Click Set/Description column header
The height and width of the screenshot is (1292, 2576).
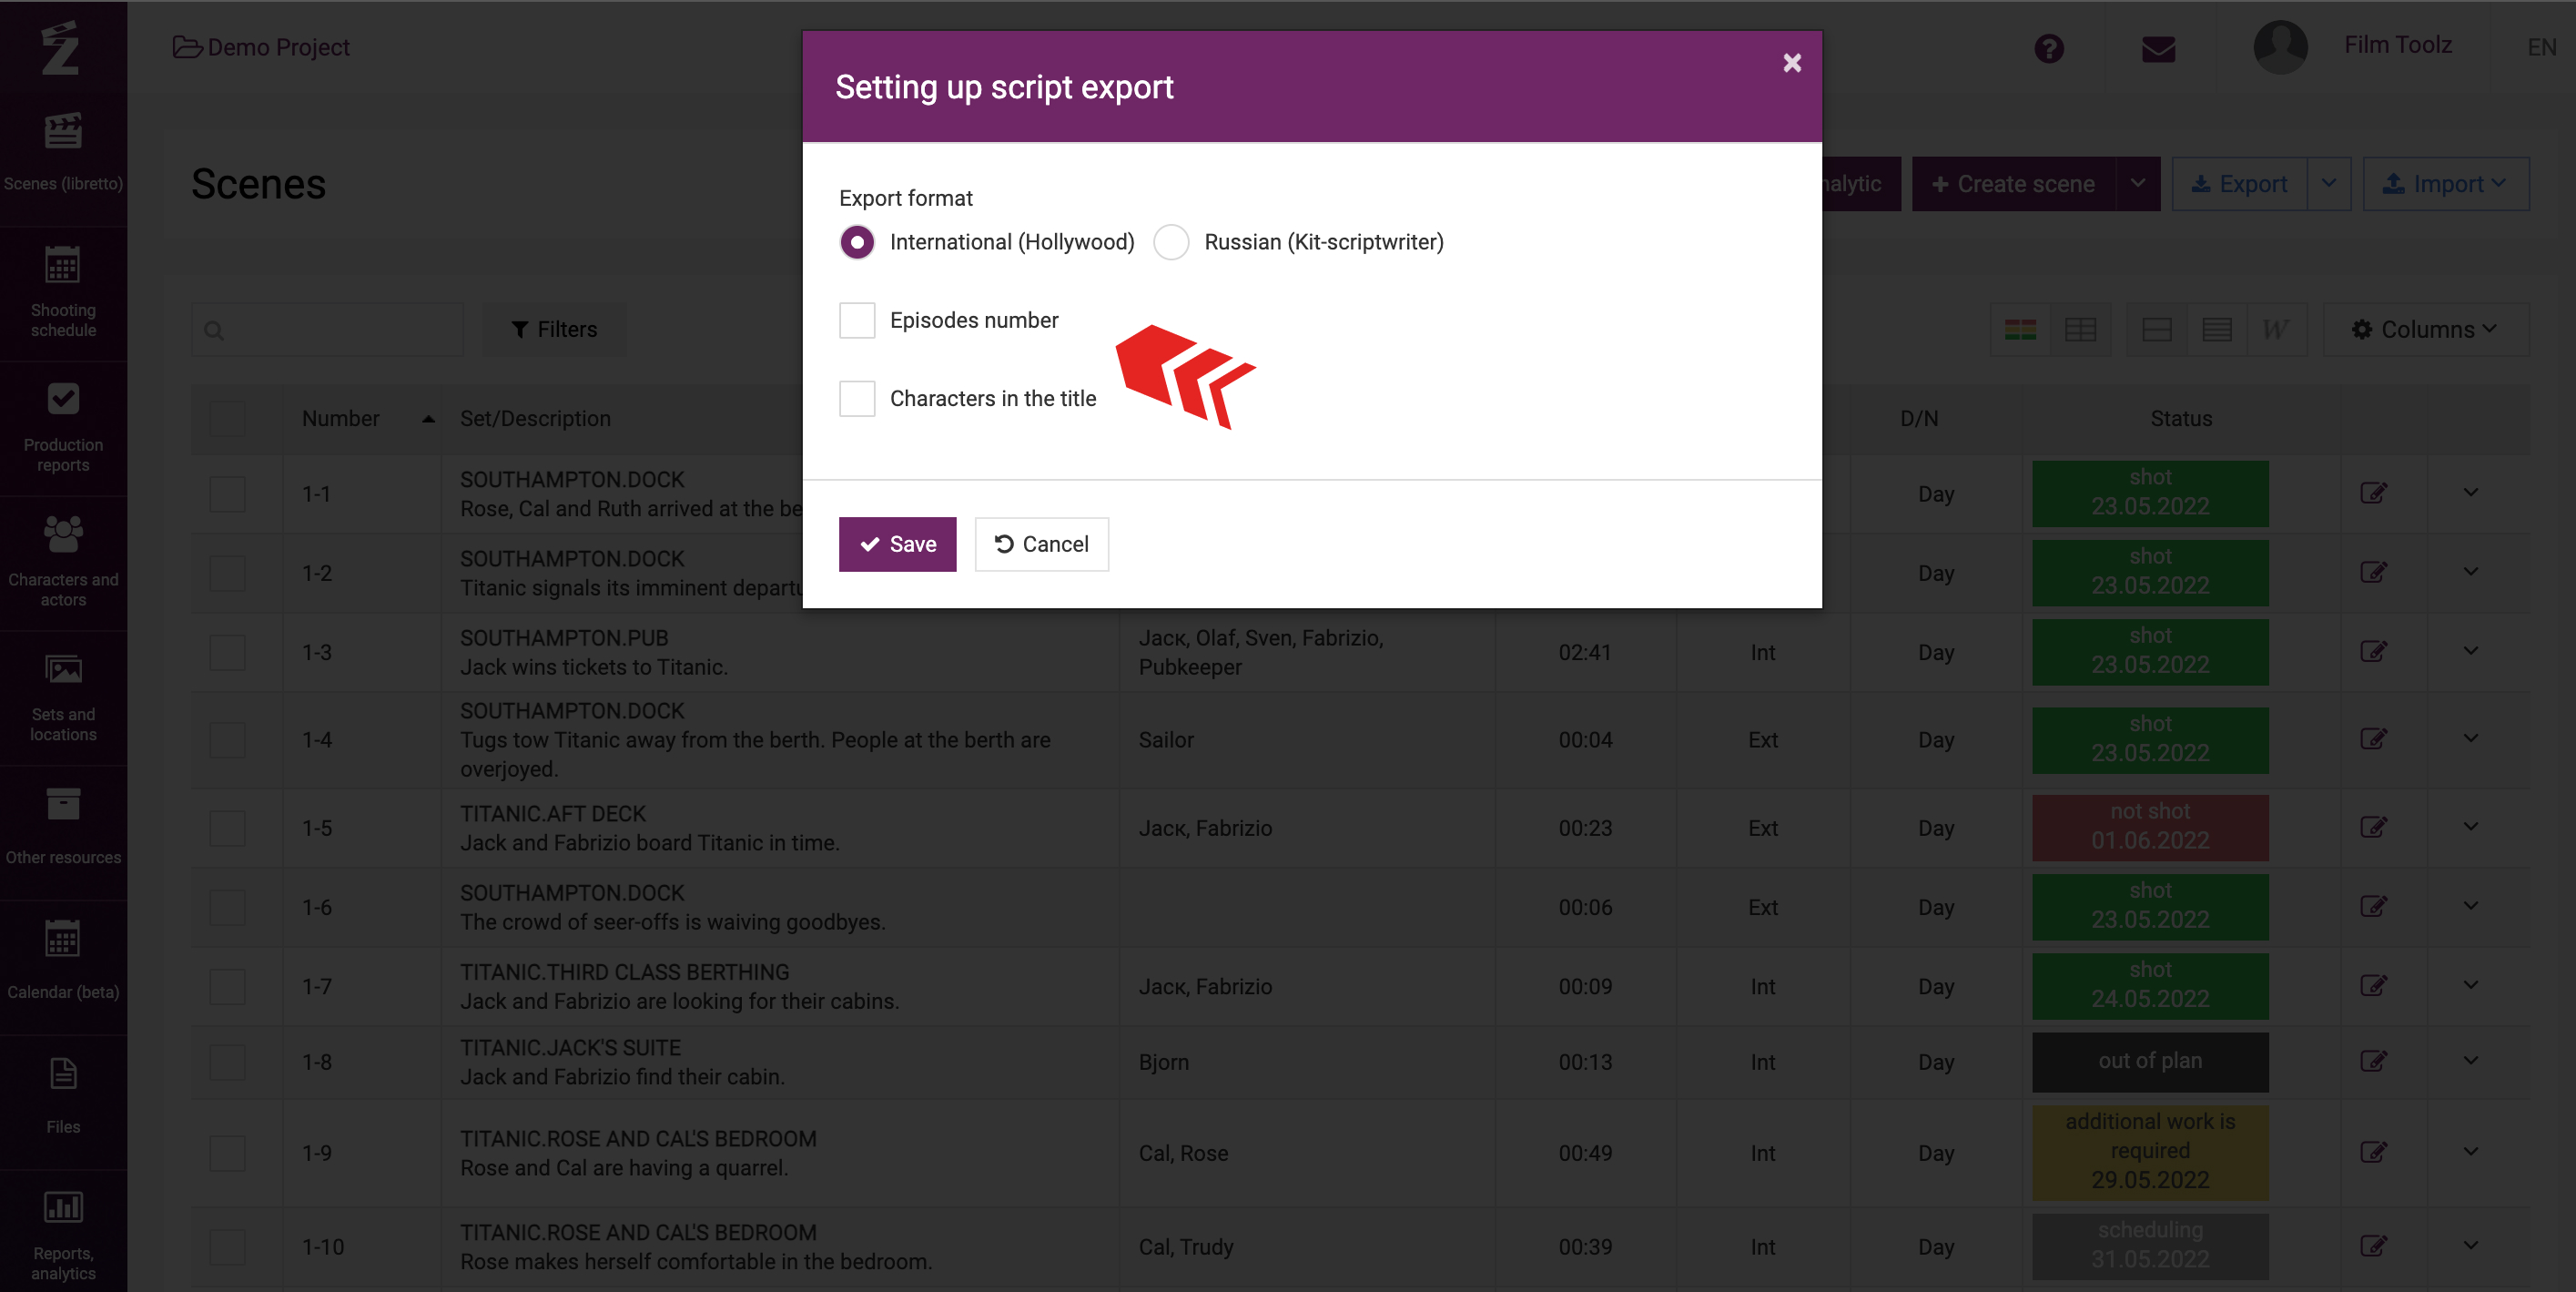[x=535, y=418]
